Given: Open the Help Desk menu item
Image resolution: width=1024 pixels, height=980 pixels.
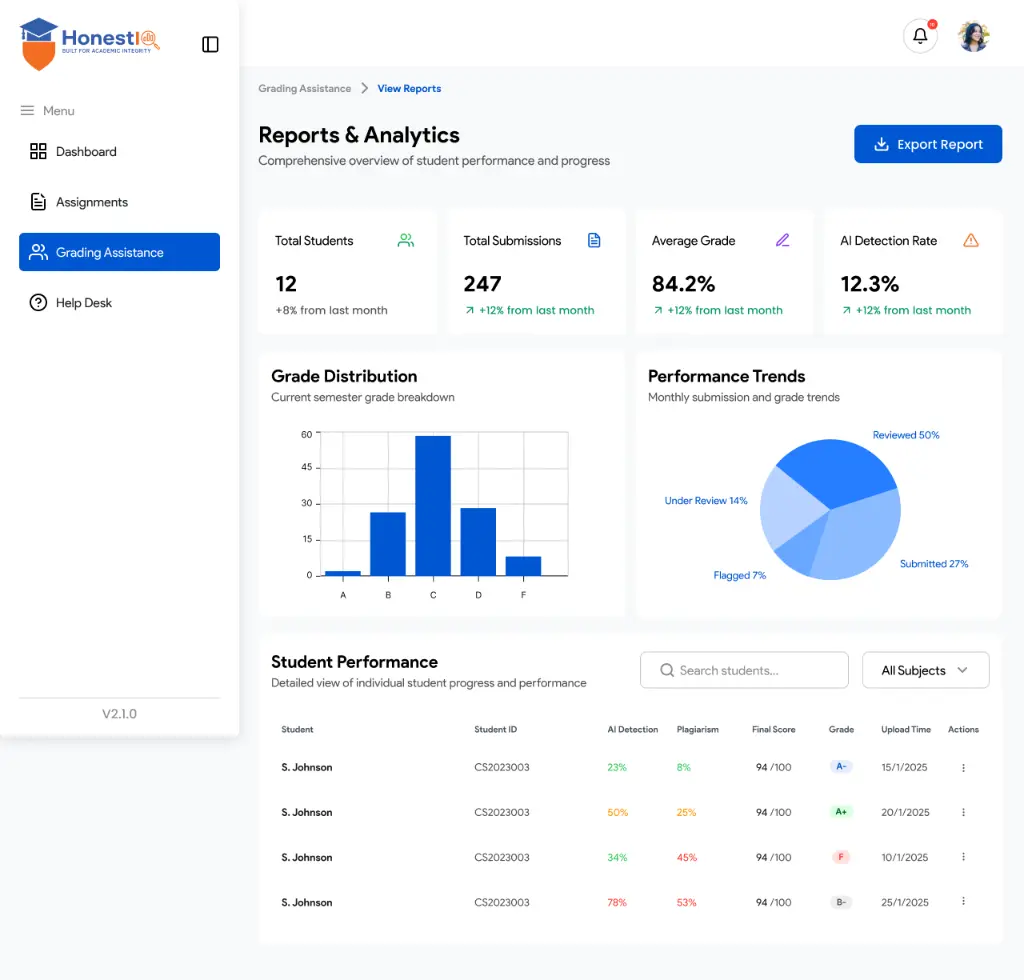Looking at the screenshot, I should click(x=84, y=303).
